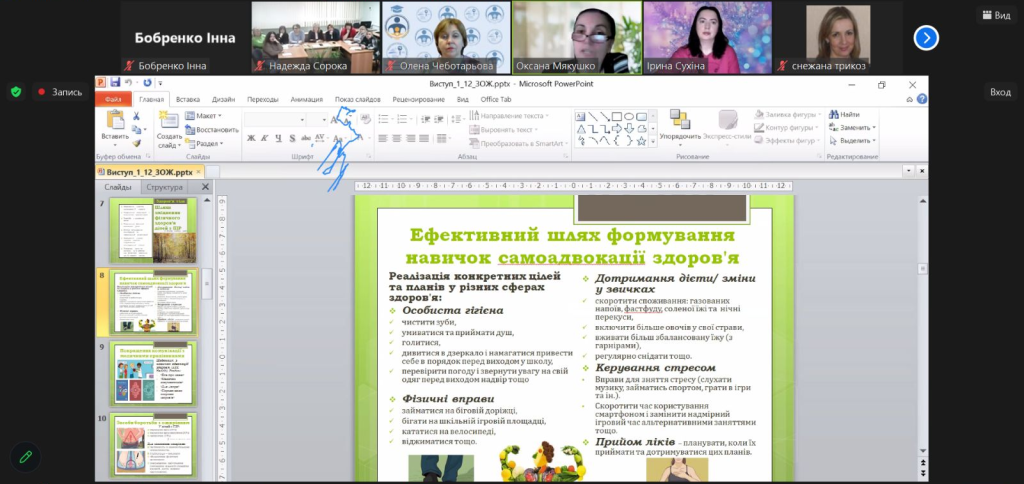This screenshot has height=484, width=1024.
Task: Click the Cut scissors icon
Action: [135, 115]
